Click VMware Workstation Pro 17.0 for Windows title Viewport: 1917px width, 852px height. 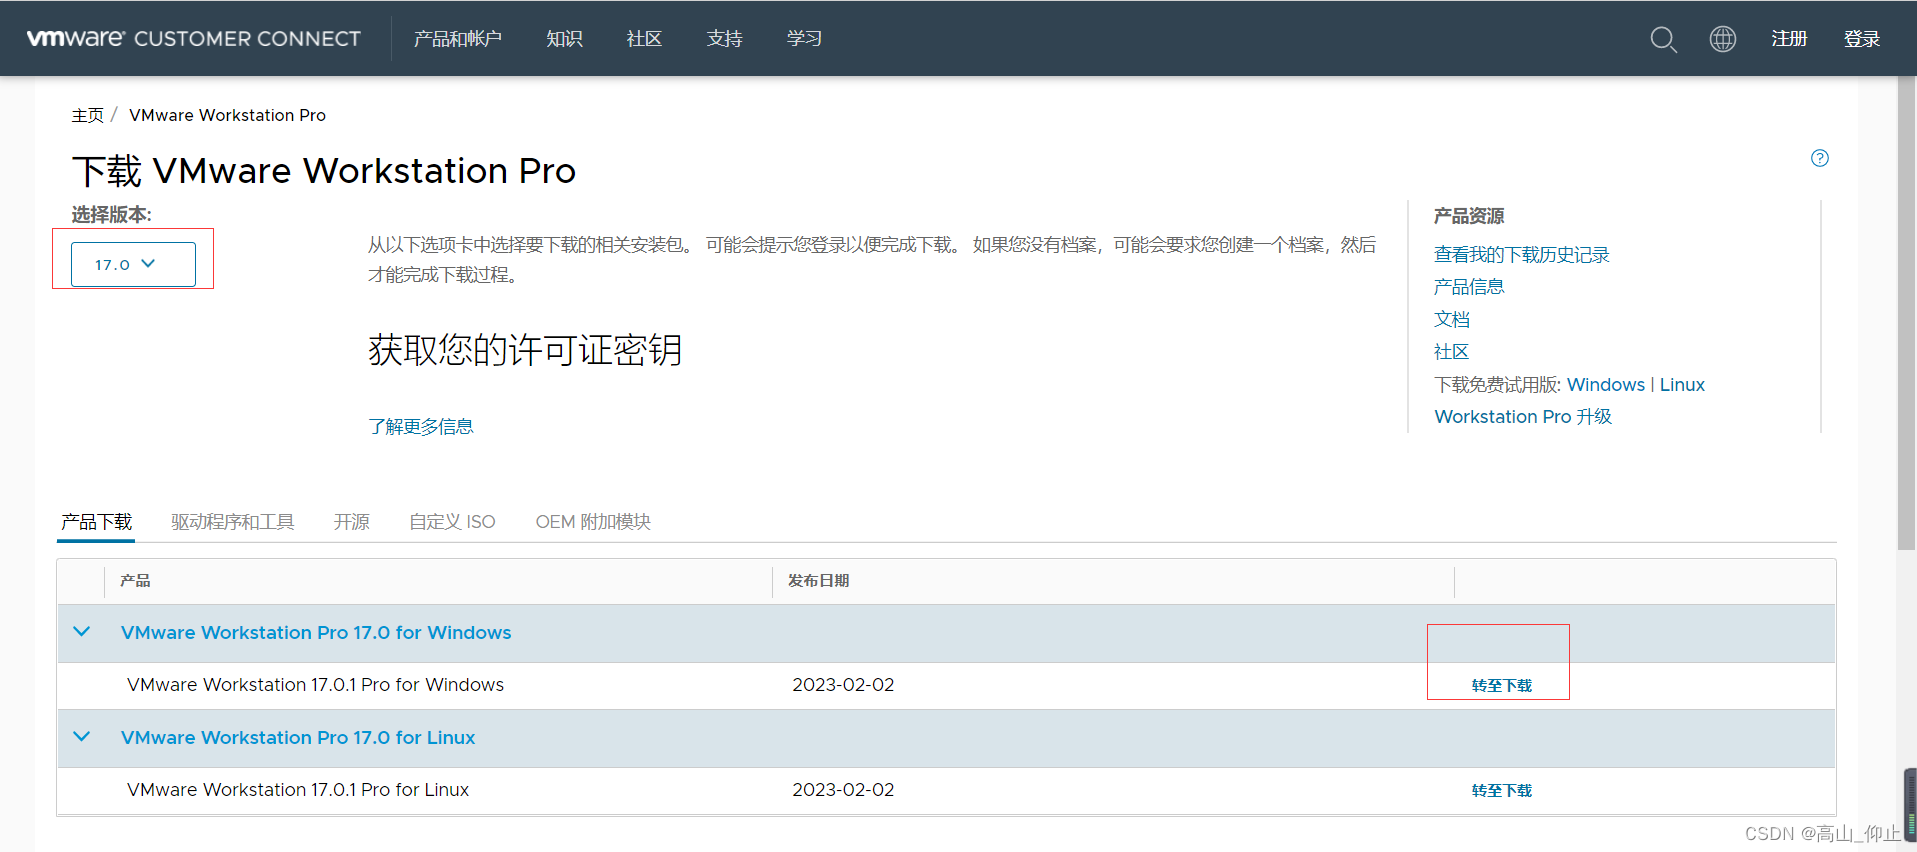[316, 633]
